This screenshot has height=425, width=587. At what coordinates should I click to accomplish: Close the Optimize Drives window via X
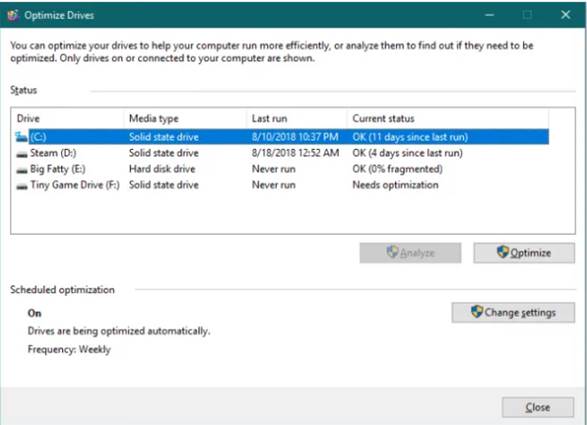pos(566,15)
